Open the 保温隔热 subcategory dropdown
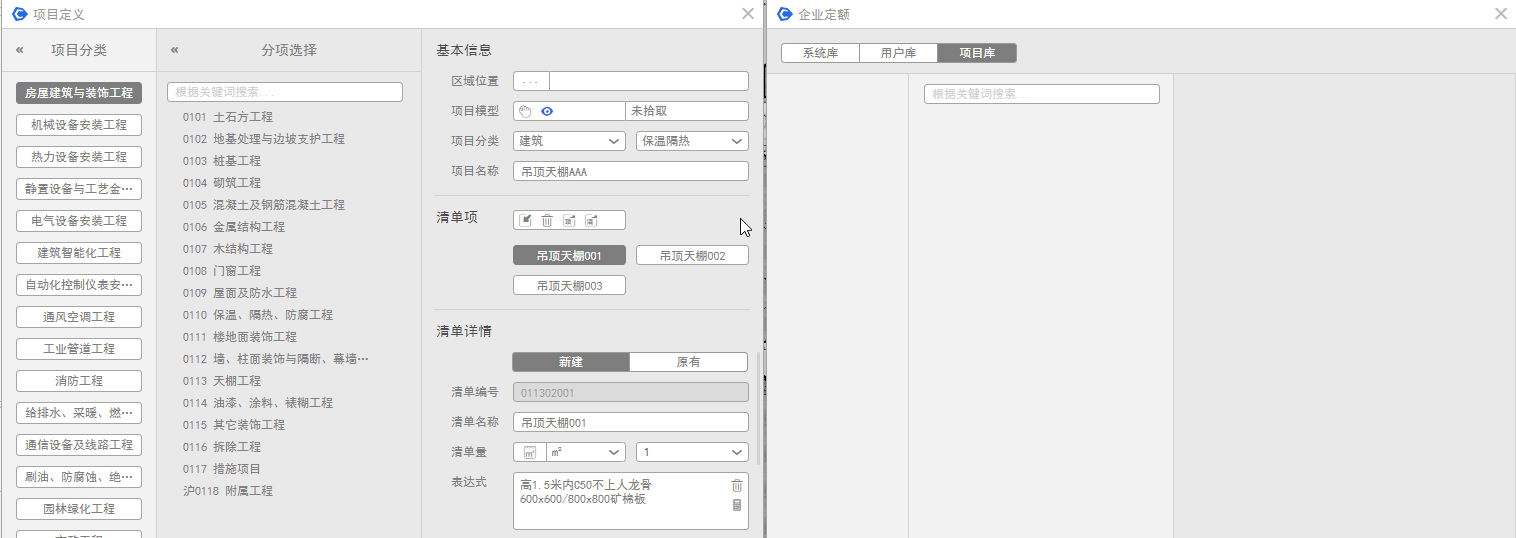This screenshot has height=538, width=1516. (x=692, y=141)
